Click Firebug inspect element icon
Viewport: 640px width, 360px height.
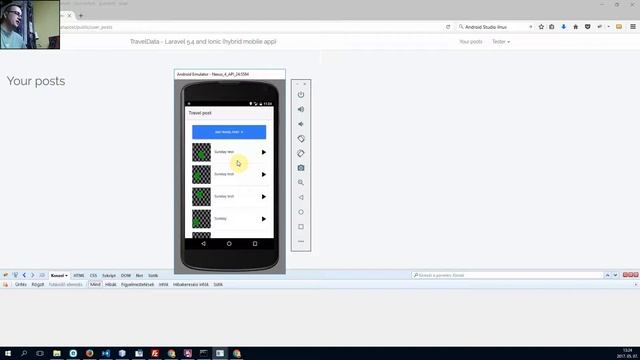point(15,276)
